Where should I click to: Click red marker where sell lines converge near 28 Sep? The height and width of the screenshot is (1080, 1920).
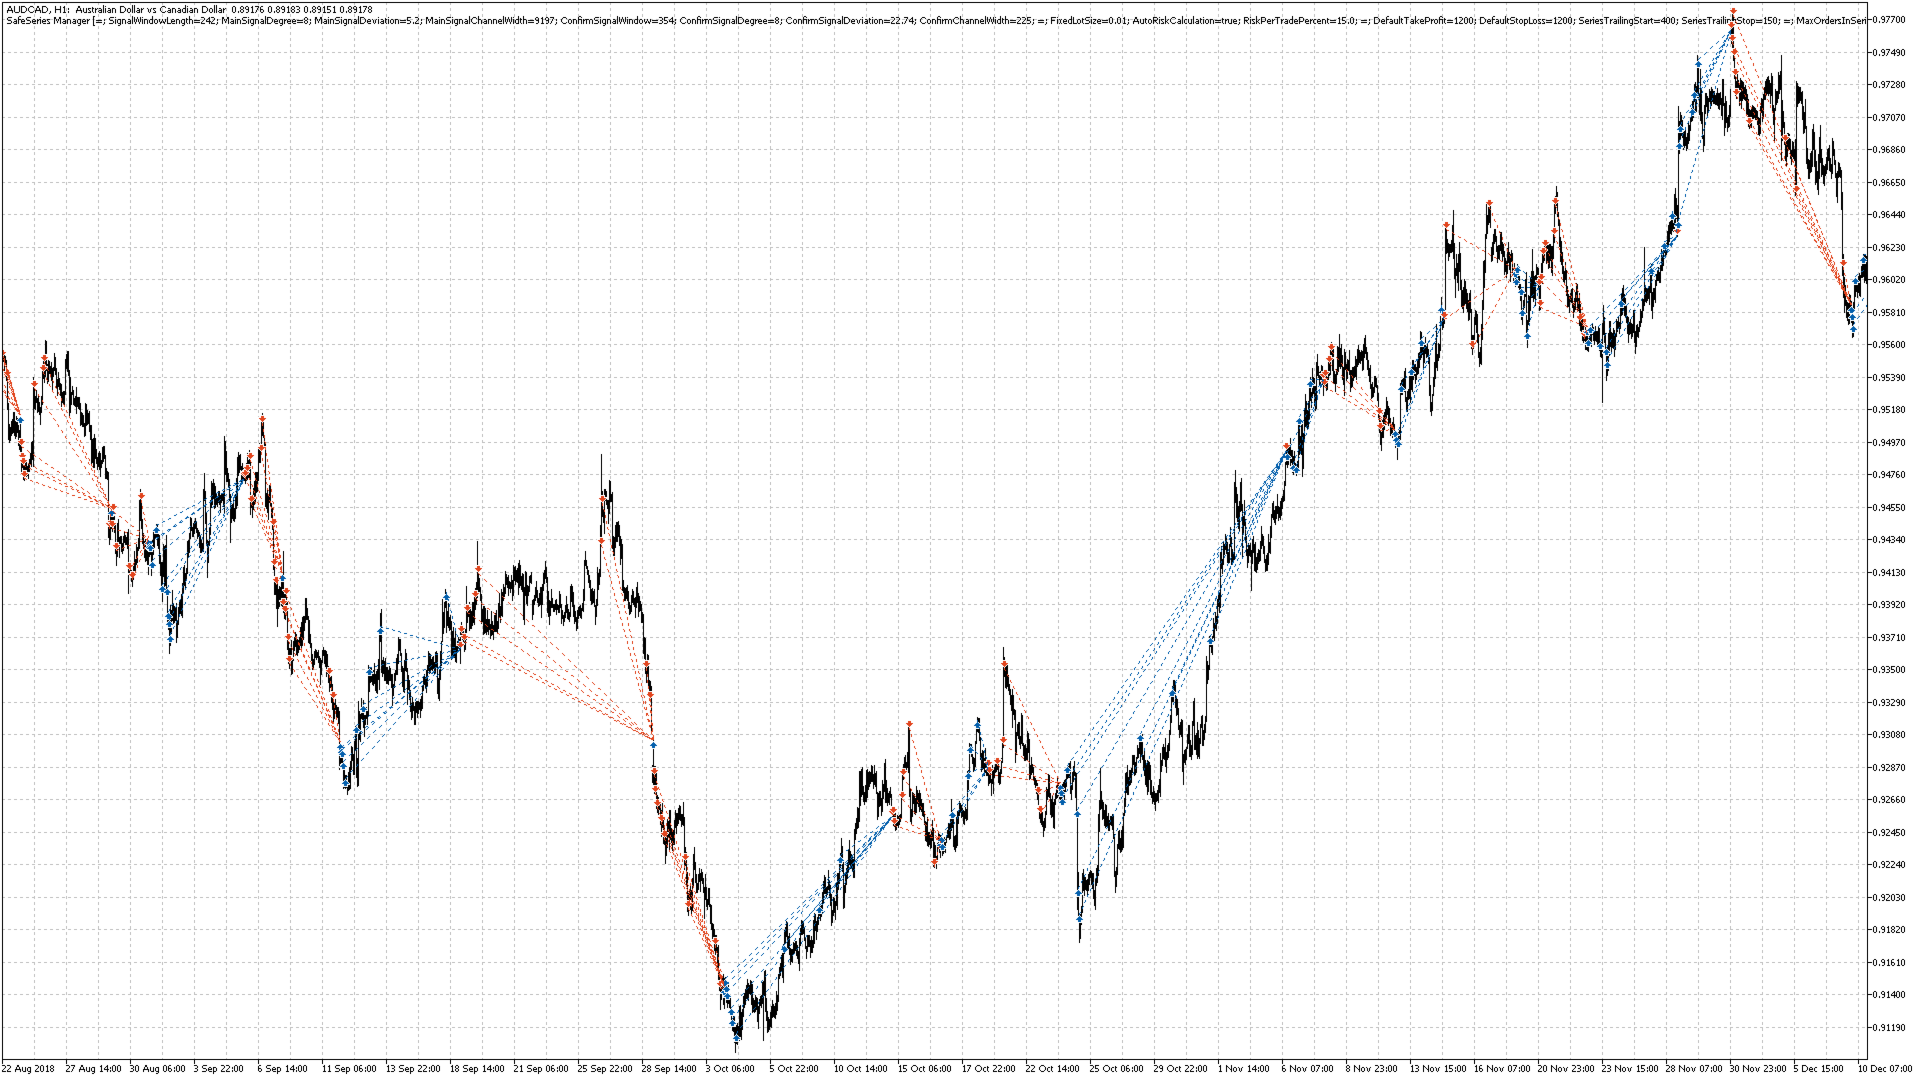point(653,740)
